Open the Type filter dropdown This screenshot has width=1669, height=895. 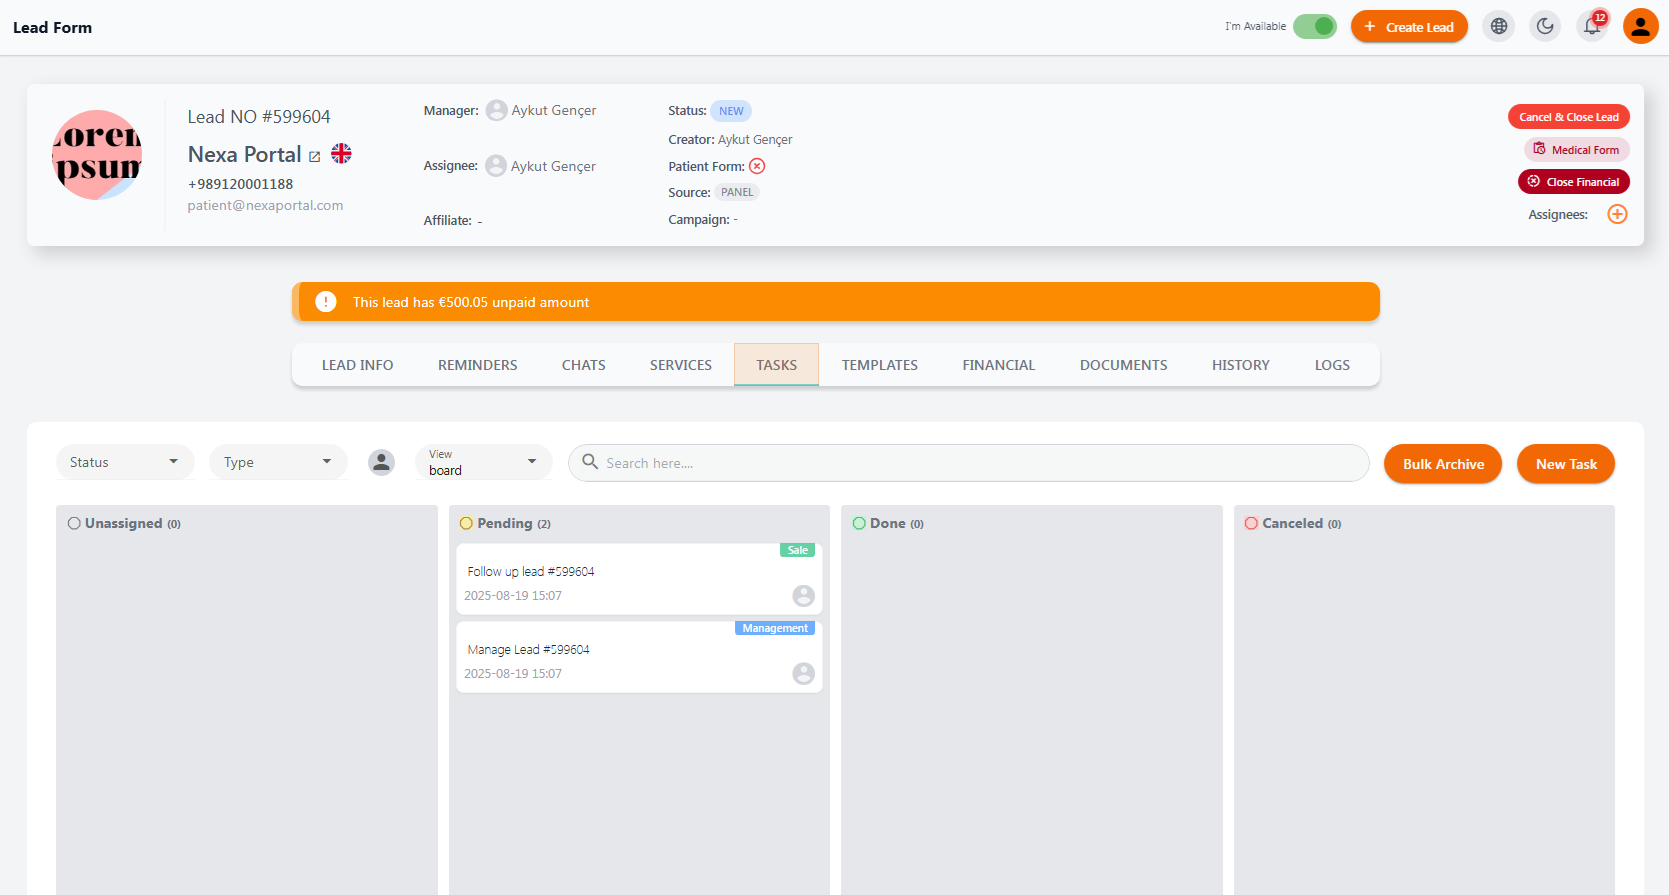pyautogui.click(x=278, y=462)
